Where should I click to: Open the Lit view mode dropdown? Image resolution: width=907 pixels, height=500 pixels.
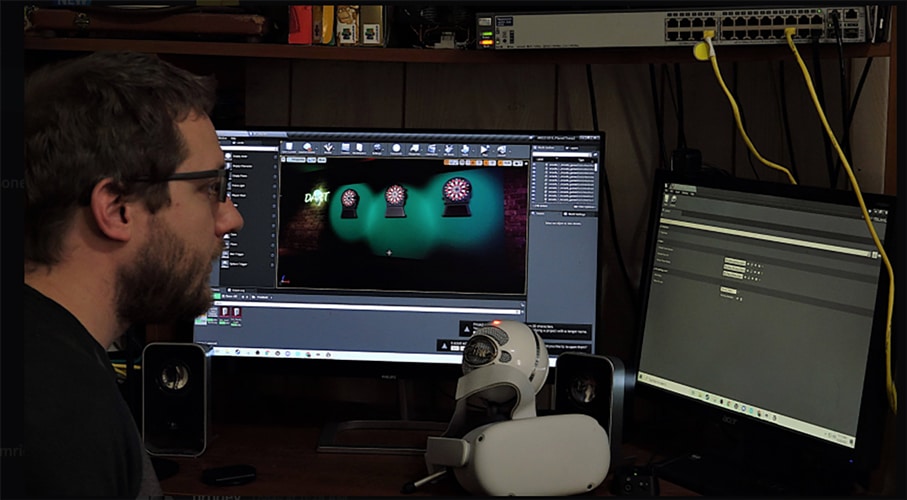(311, 160)
